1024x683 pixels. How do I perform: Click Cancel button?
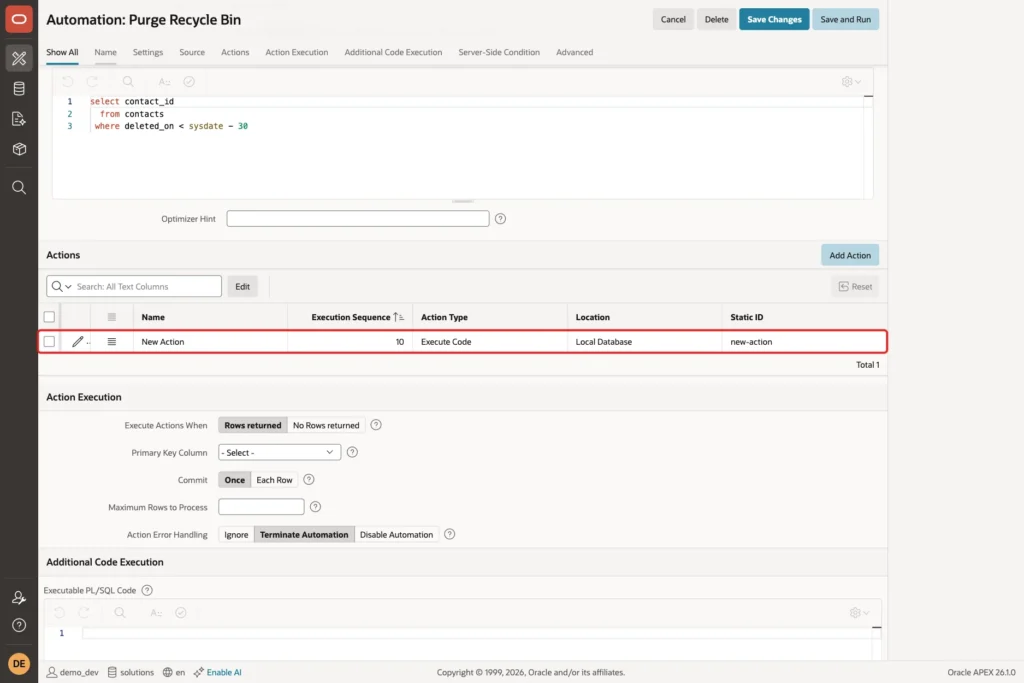point(673,20)
